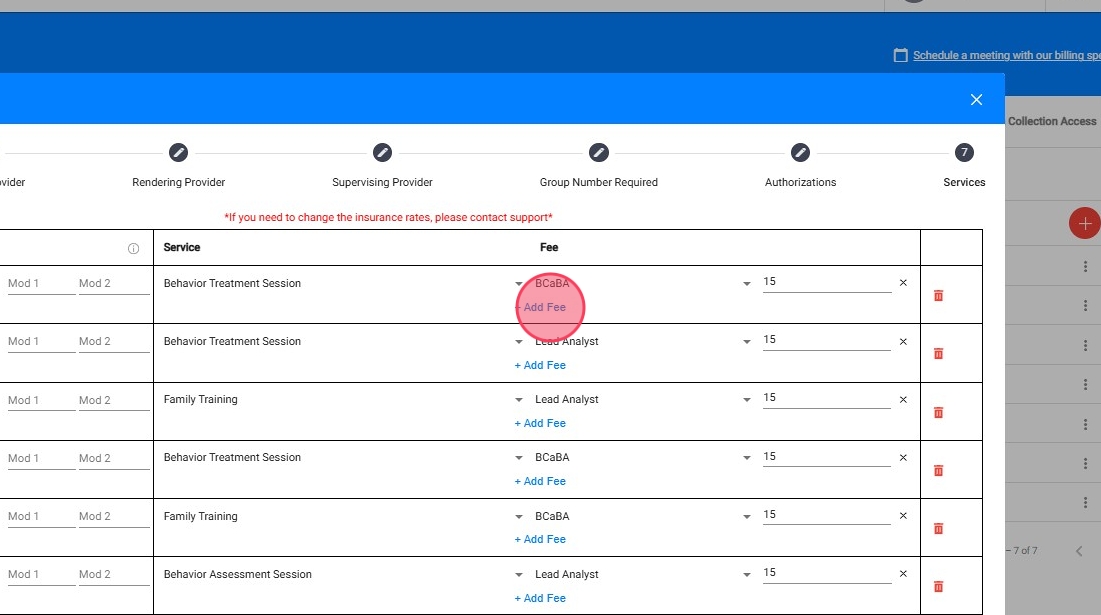Expand service dropdown of Family Training BCaBA row

[x=519, y=517]
